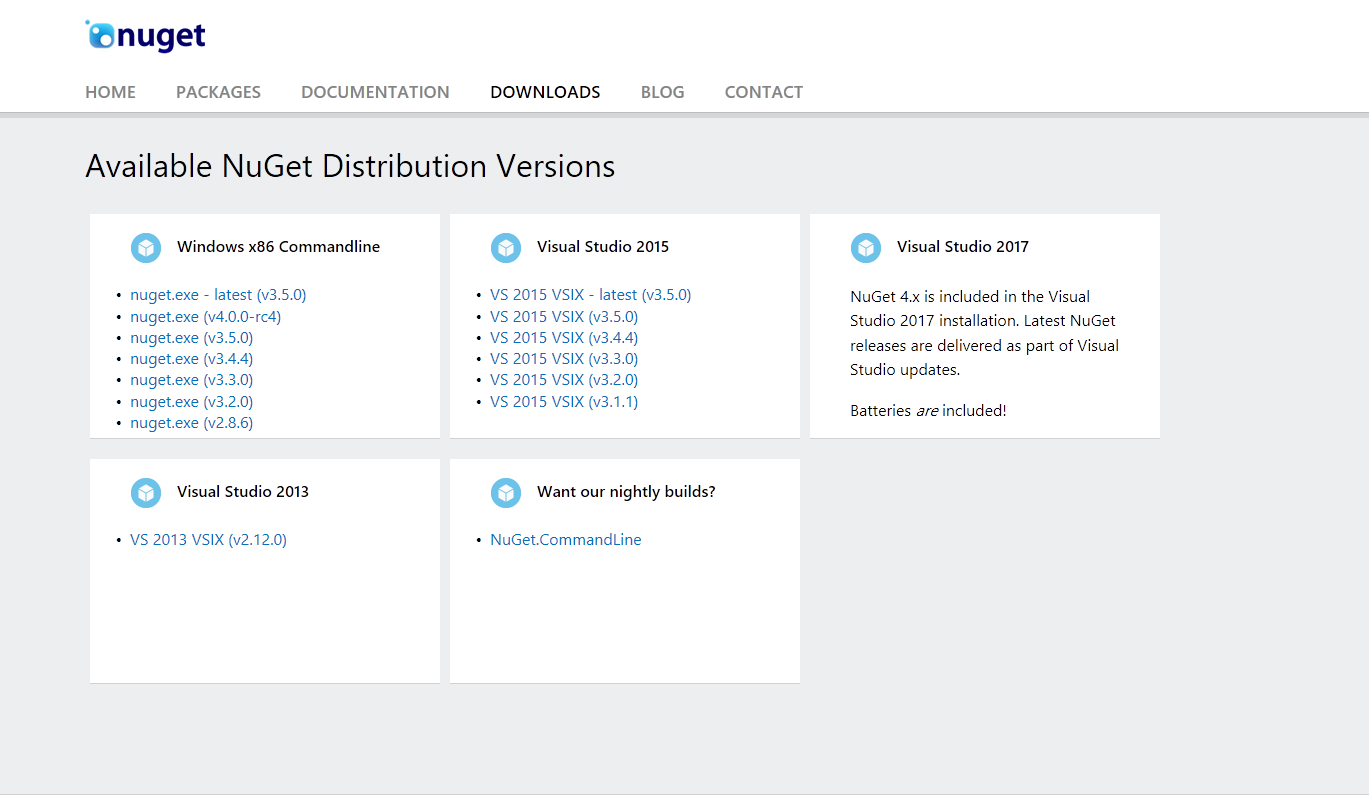Open the NuGet.CommandLine nightly builds link
The height and width of the screenshot is (796, 1369).
(566, 540)
